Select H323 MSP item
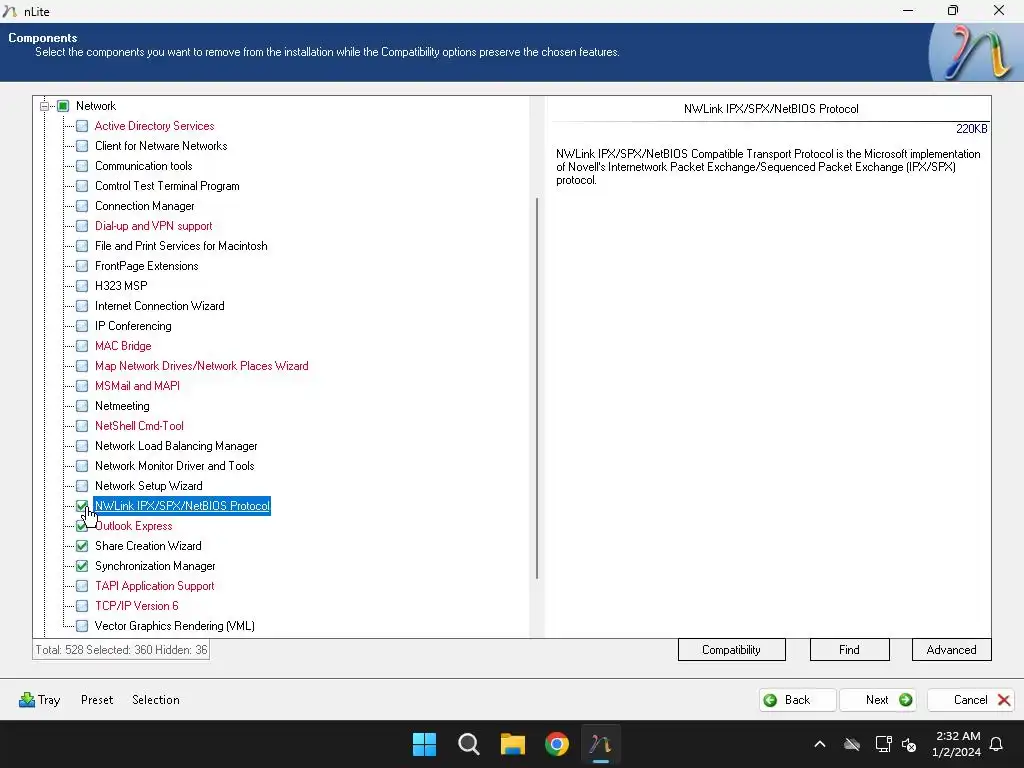 click(x=121, y=286)
